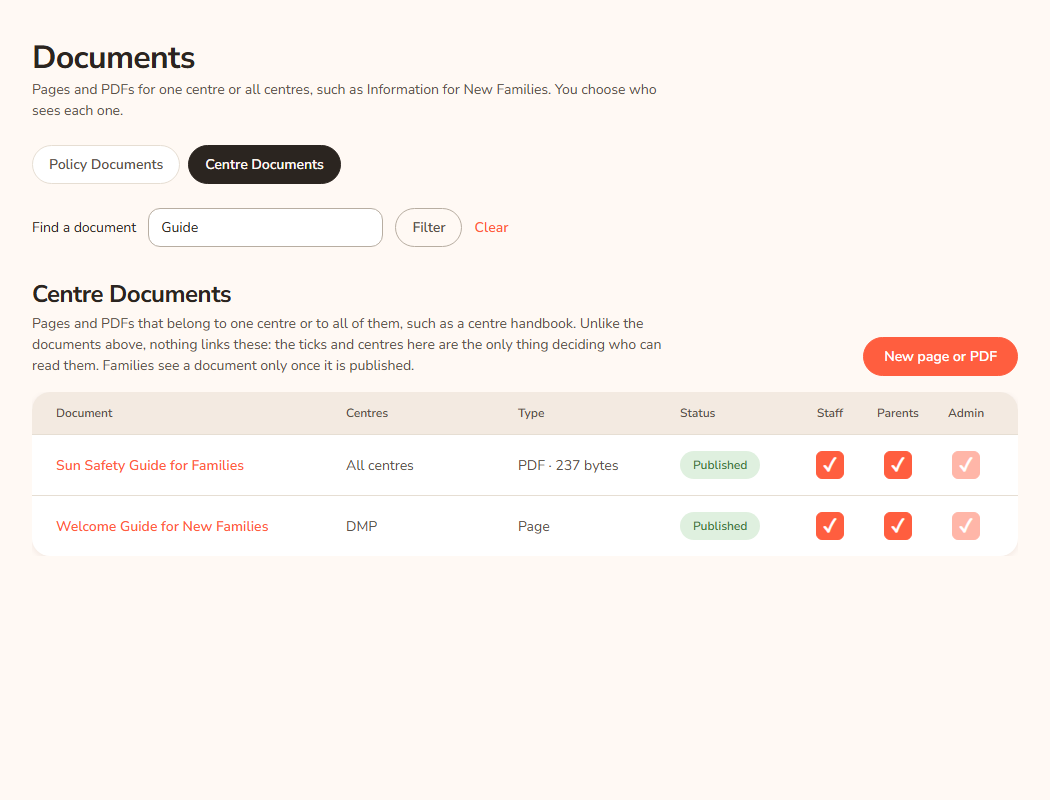Click the Centres column header
This screenshot has width=1050, height=800.
pos(367,413)
